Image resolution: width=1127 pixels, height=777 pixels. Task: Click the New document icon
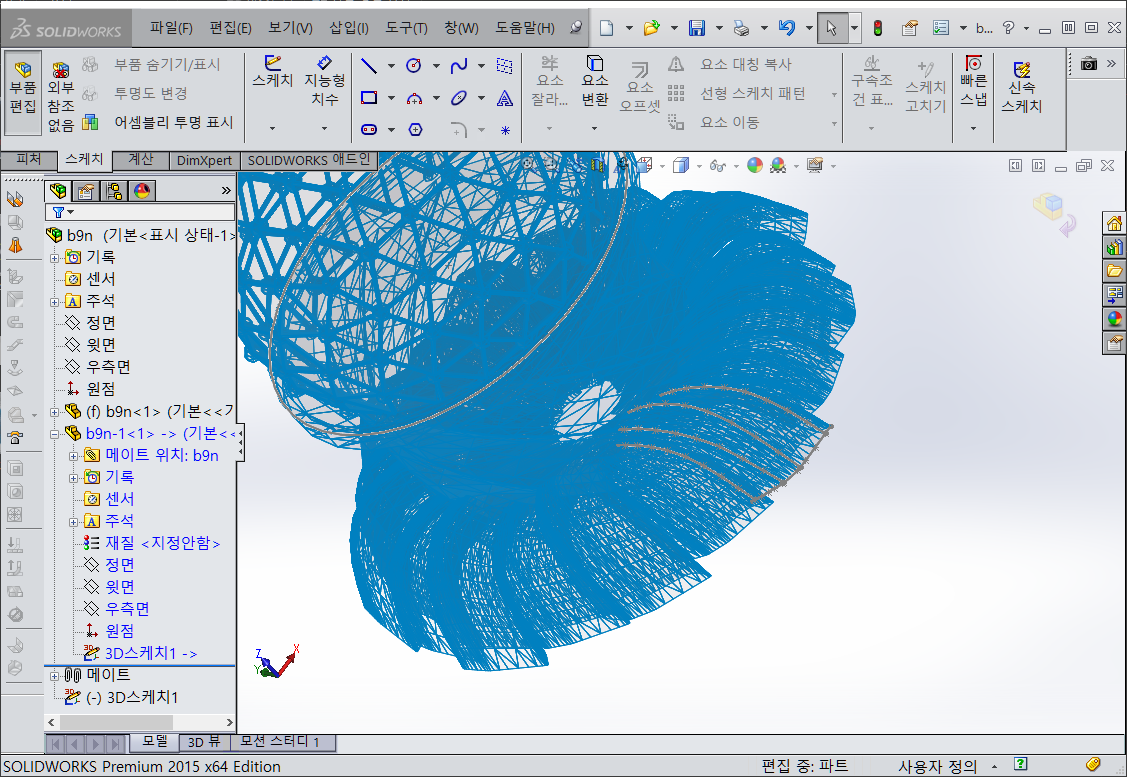tap(607, 28)
